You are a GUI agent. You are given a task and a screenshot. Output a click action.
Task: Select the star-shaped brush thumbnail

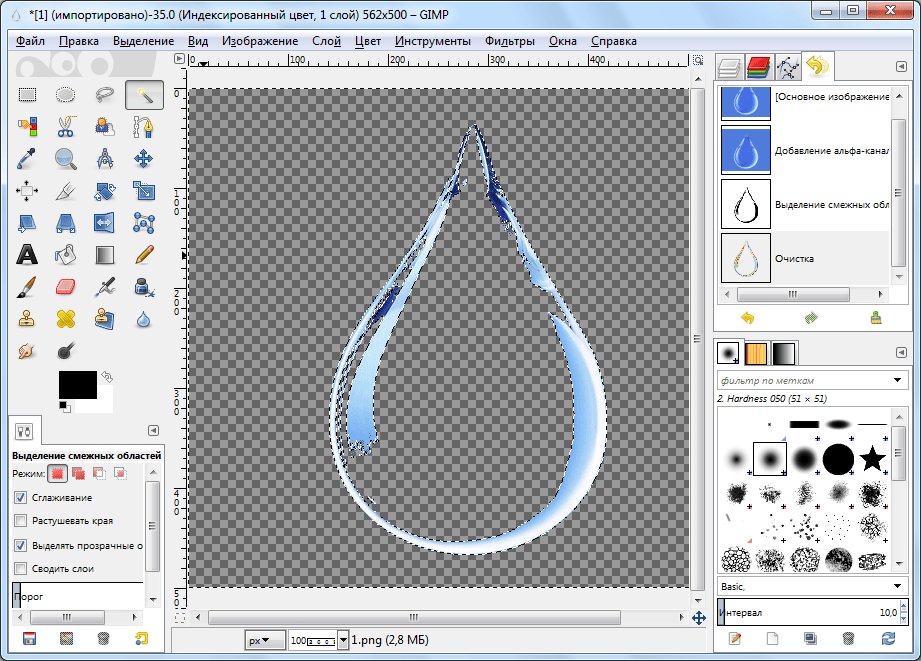pos(873,459)
